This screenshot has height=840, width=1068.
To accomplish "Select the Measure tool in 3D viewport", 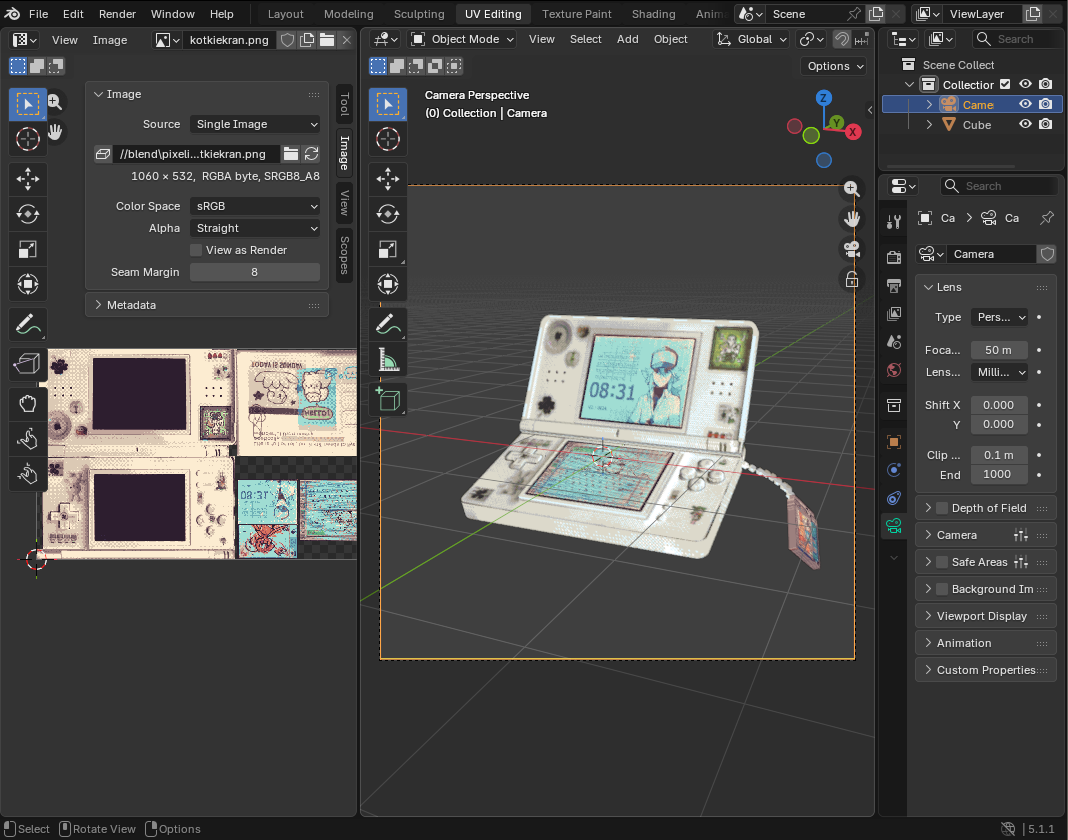I will tap(388, 360).
